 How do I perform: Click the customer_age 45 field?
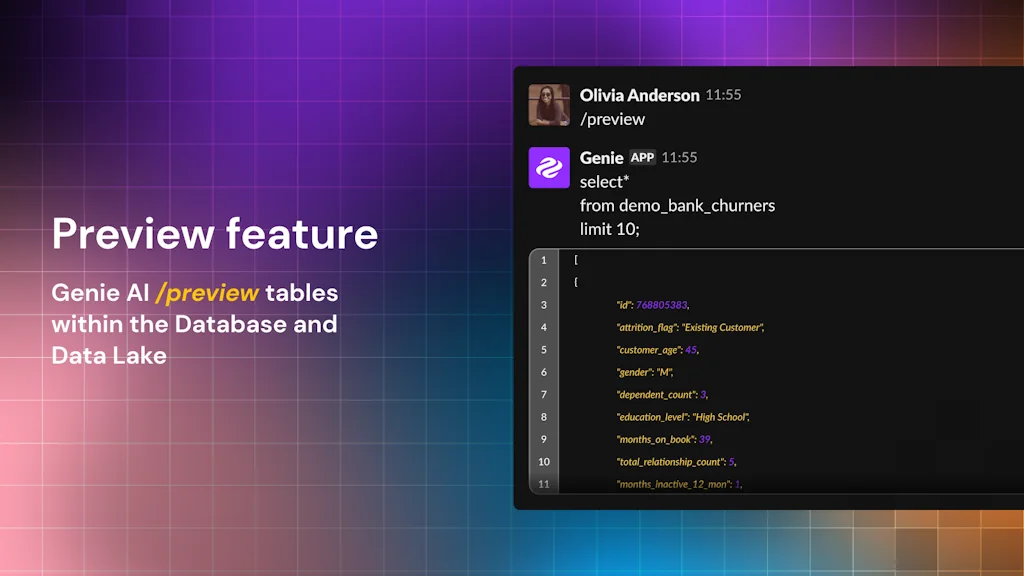[656, 349]
